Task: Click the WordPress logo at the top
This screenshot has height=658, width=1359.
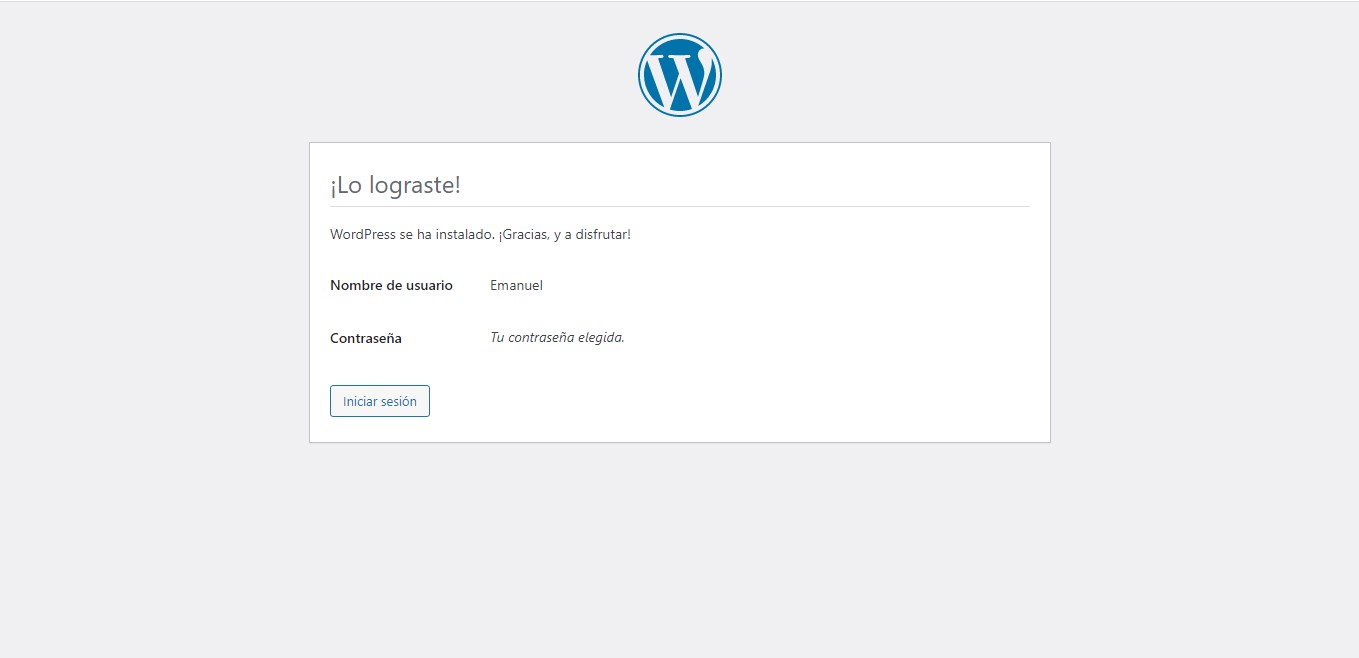Action: pos(679,75)
